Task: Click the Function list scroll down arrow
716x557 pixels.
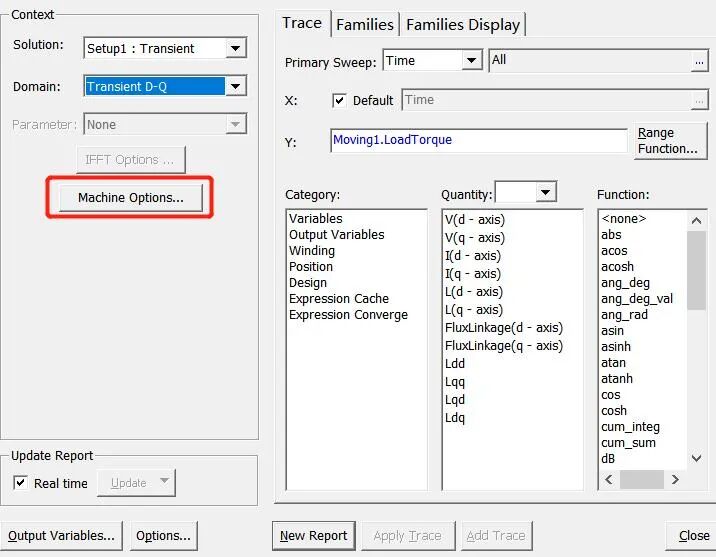Action: (x=696, y=458)
